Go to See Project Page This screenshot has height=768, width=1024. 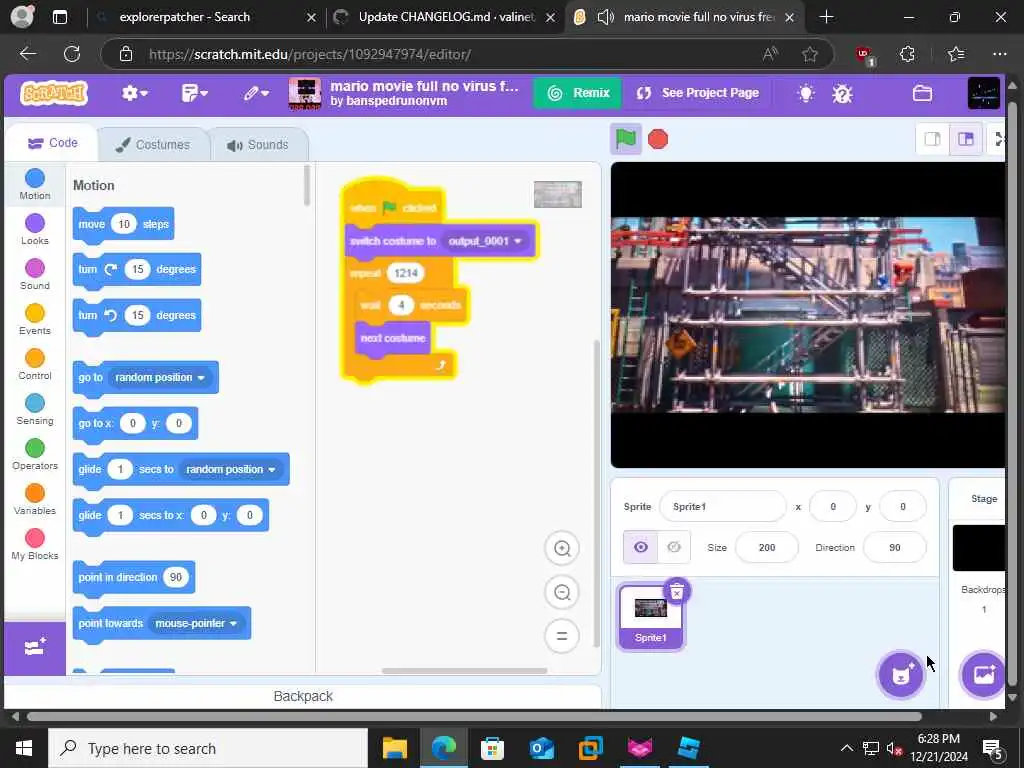[697, 93]
